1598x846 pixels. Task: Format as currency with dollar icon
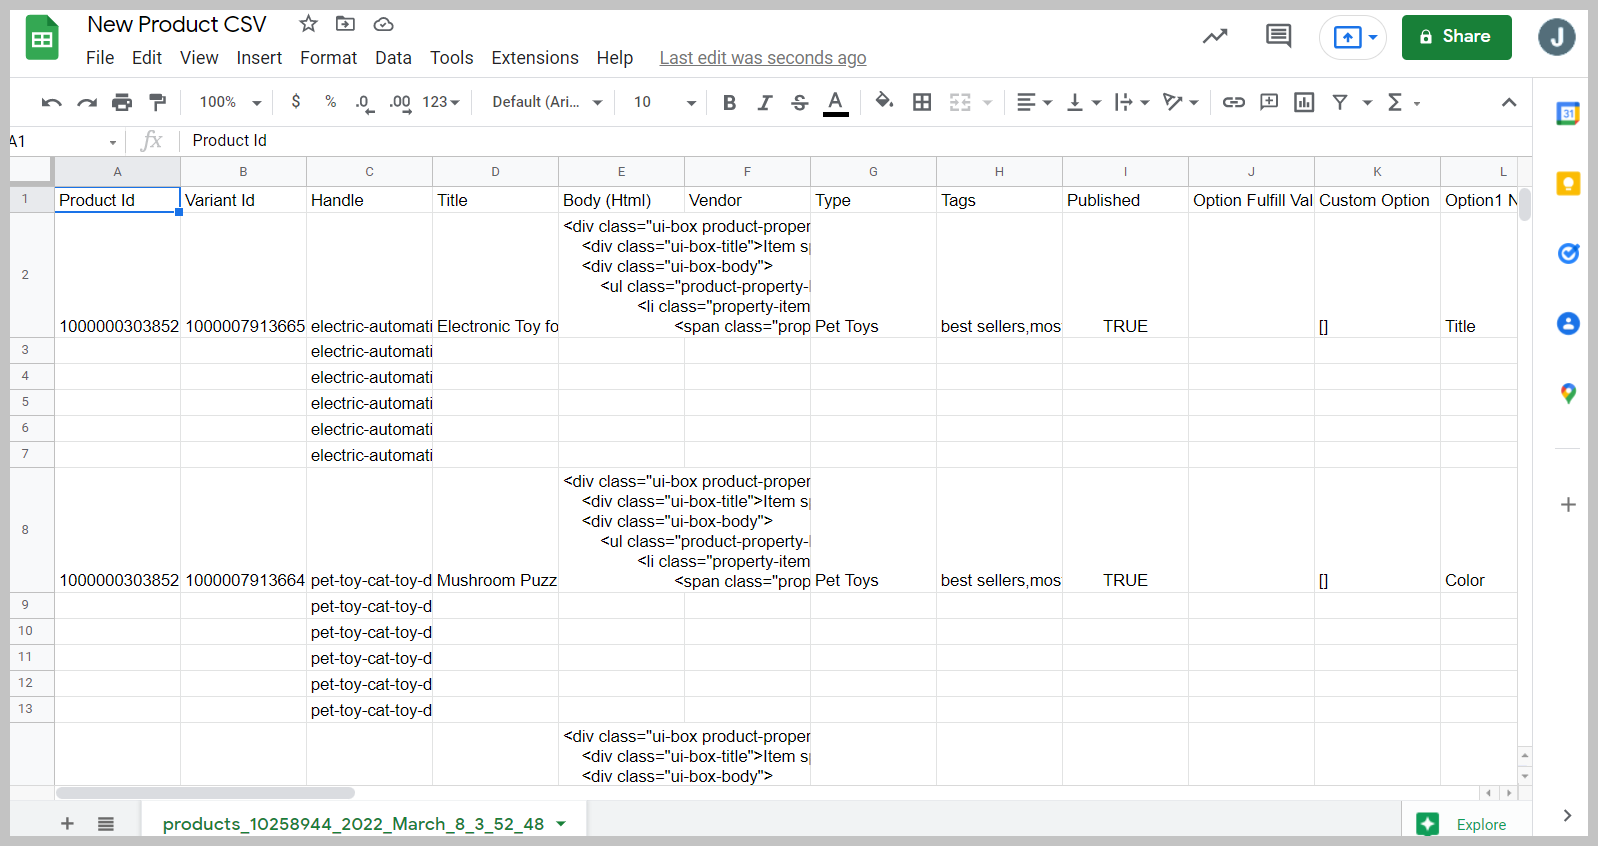296,102
